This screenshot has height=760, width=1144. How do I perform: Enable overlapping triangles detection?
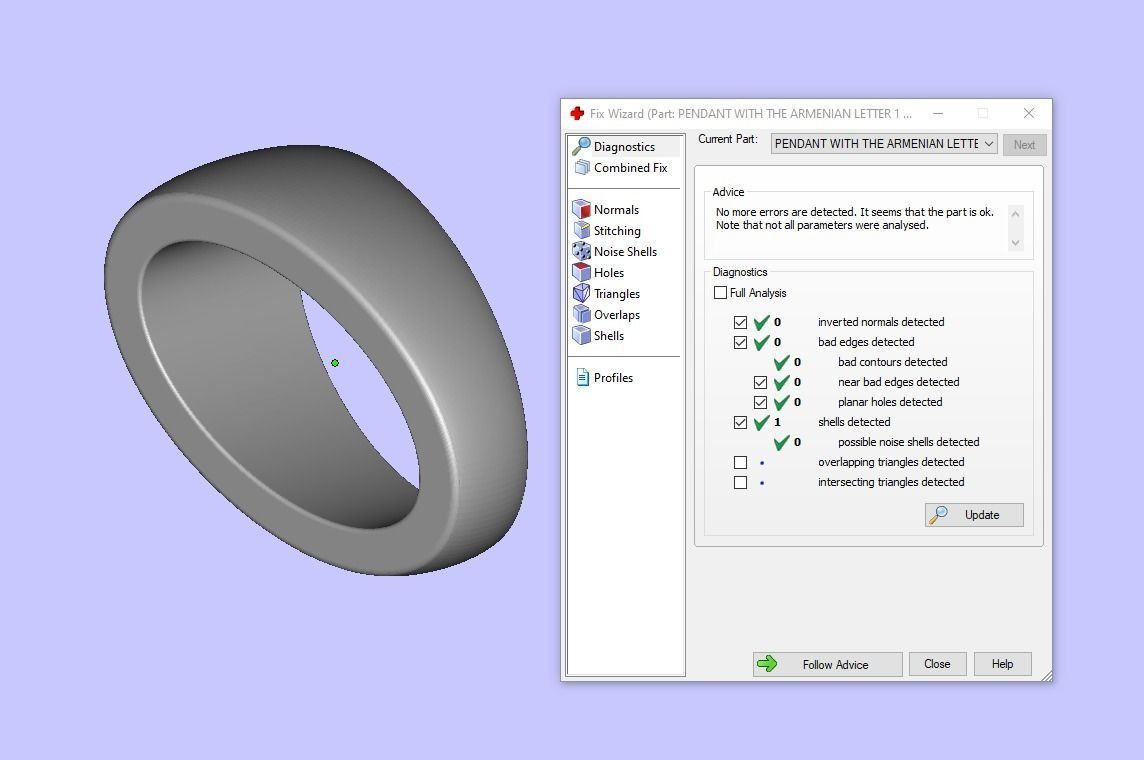(x=741, y=462)
